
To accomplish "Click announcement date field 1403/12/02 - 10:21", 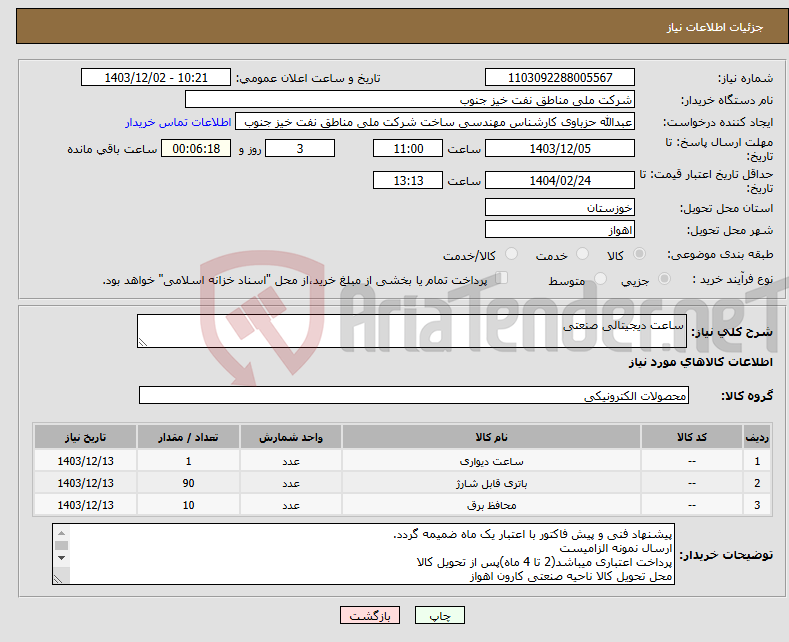I will (156, 77).
